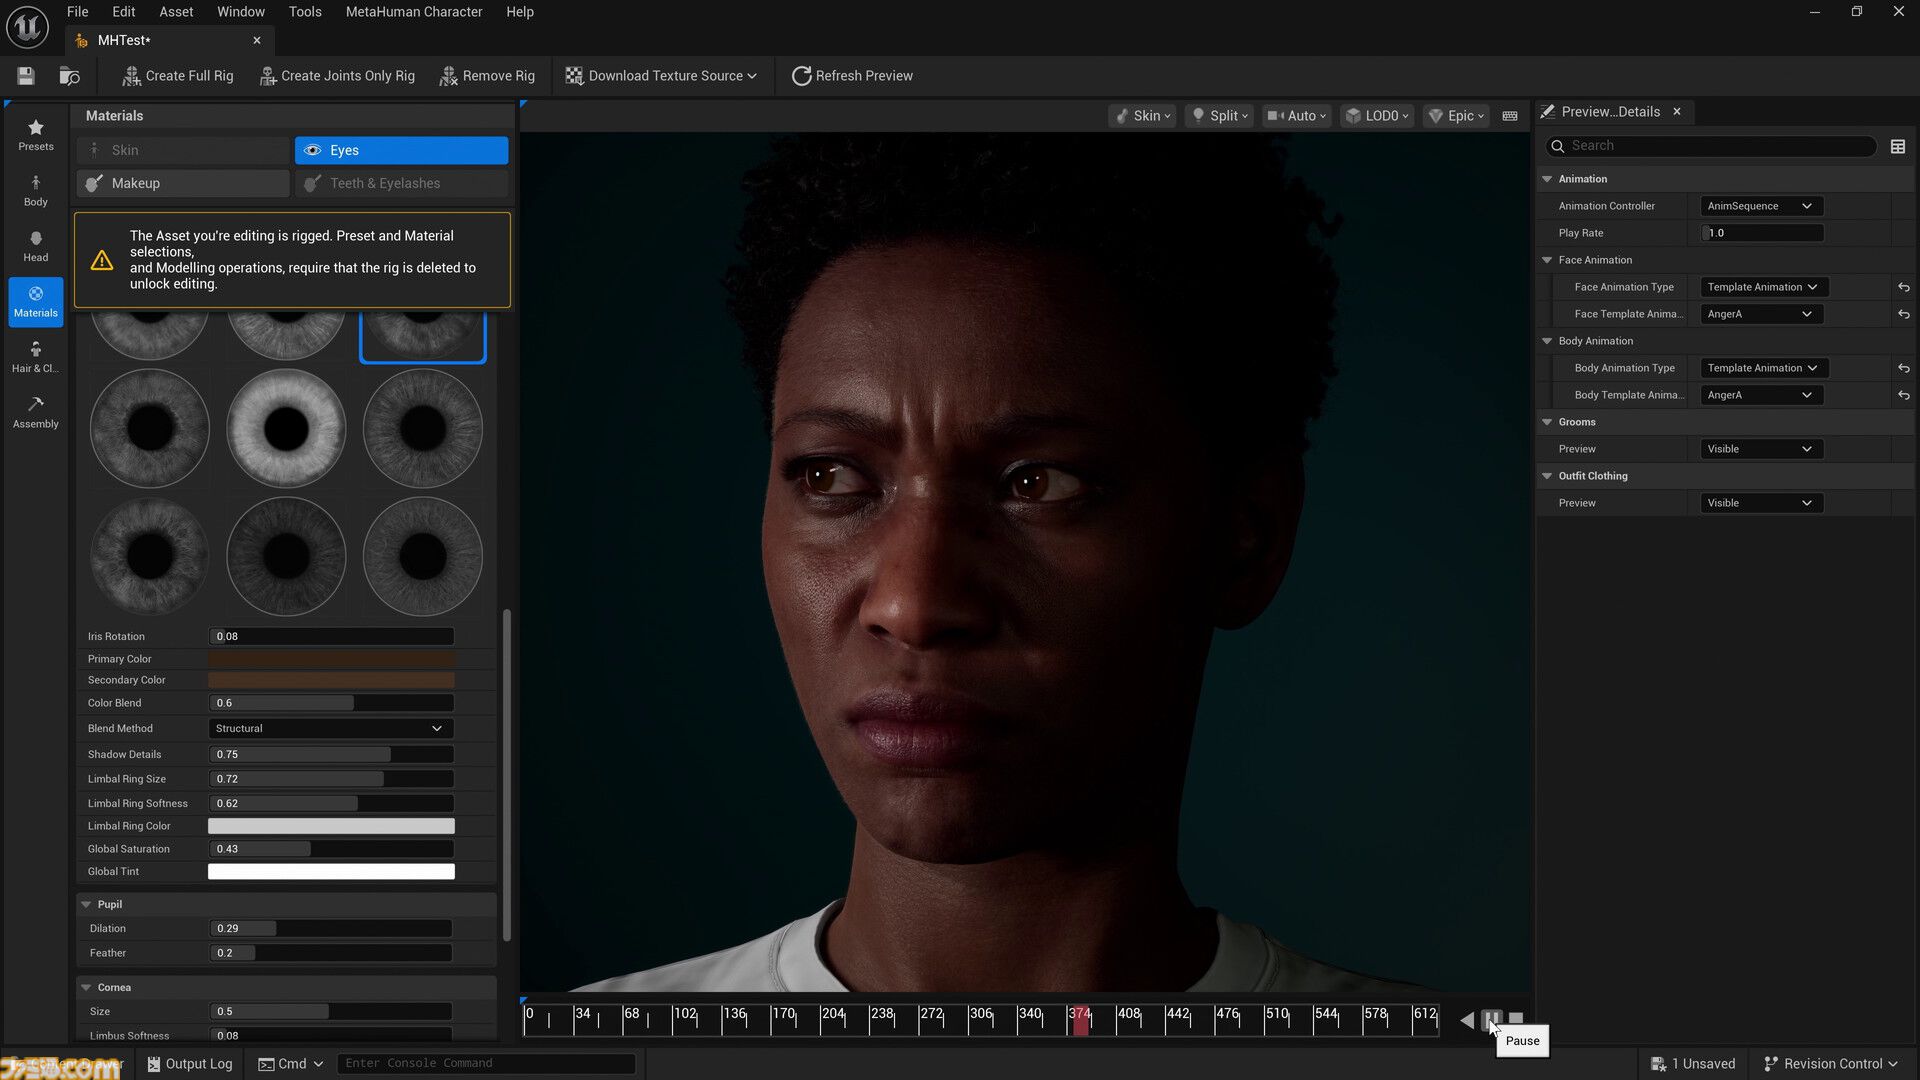Open the Window menu
The width and height of the screenshot is (1920, 1080).
coord(241,12)
